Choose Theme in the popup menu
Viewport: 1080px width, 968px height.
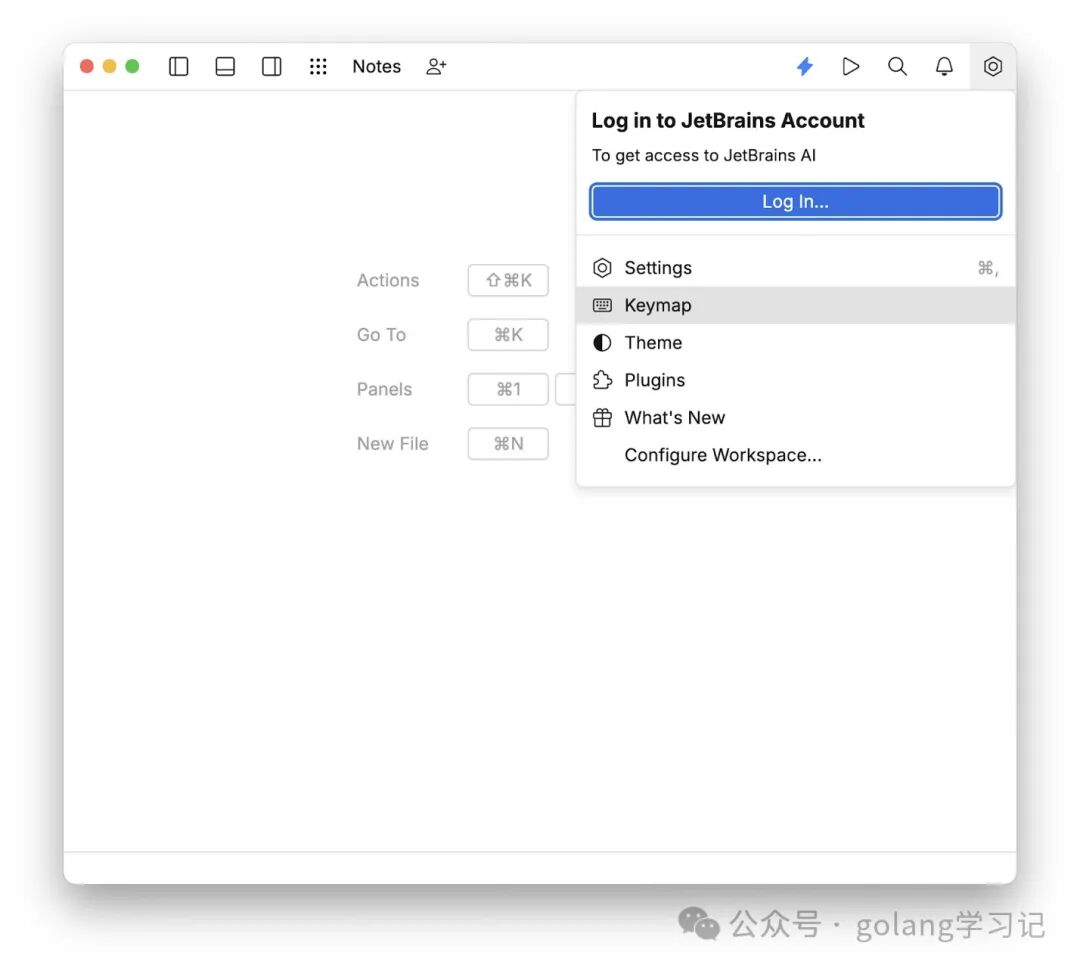(796, 342)
